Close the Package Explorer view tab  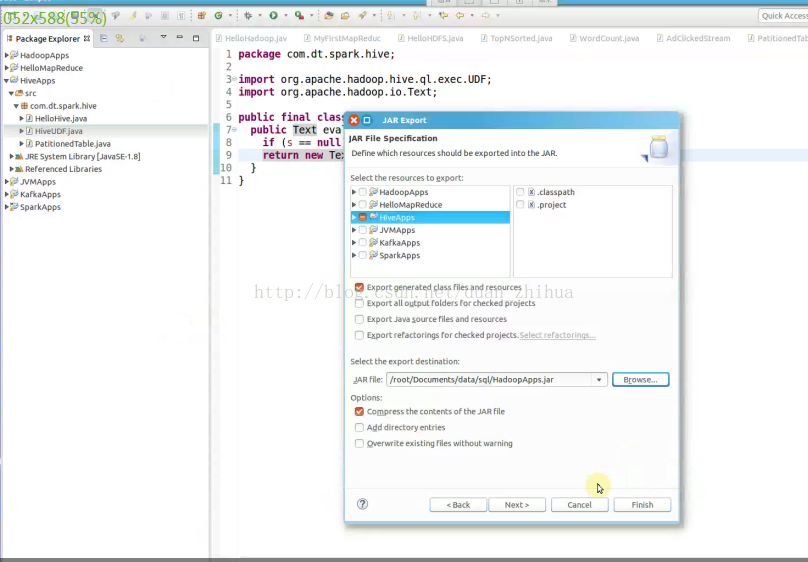coord(87,38)
